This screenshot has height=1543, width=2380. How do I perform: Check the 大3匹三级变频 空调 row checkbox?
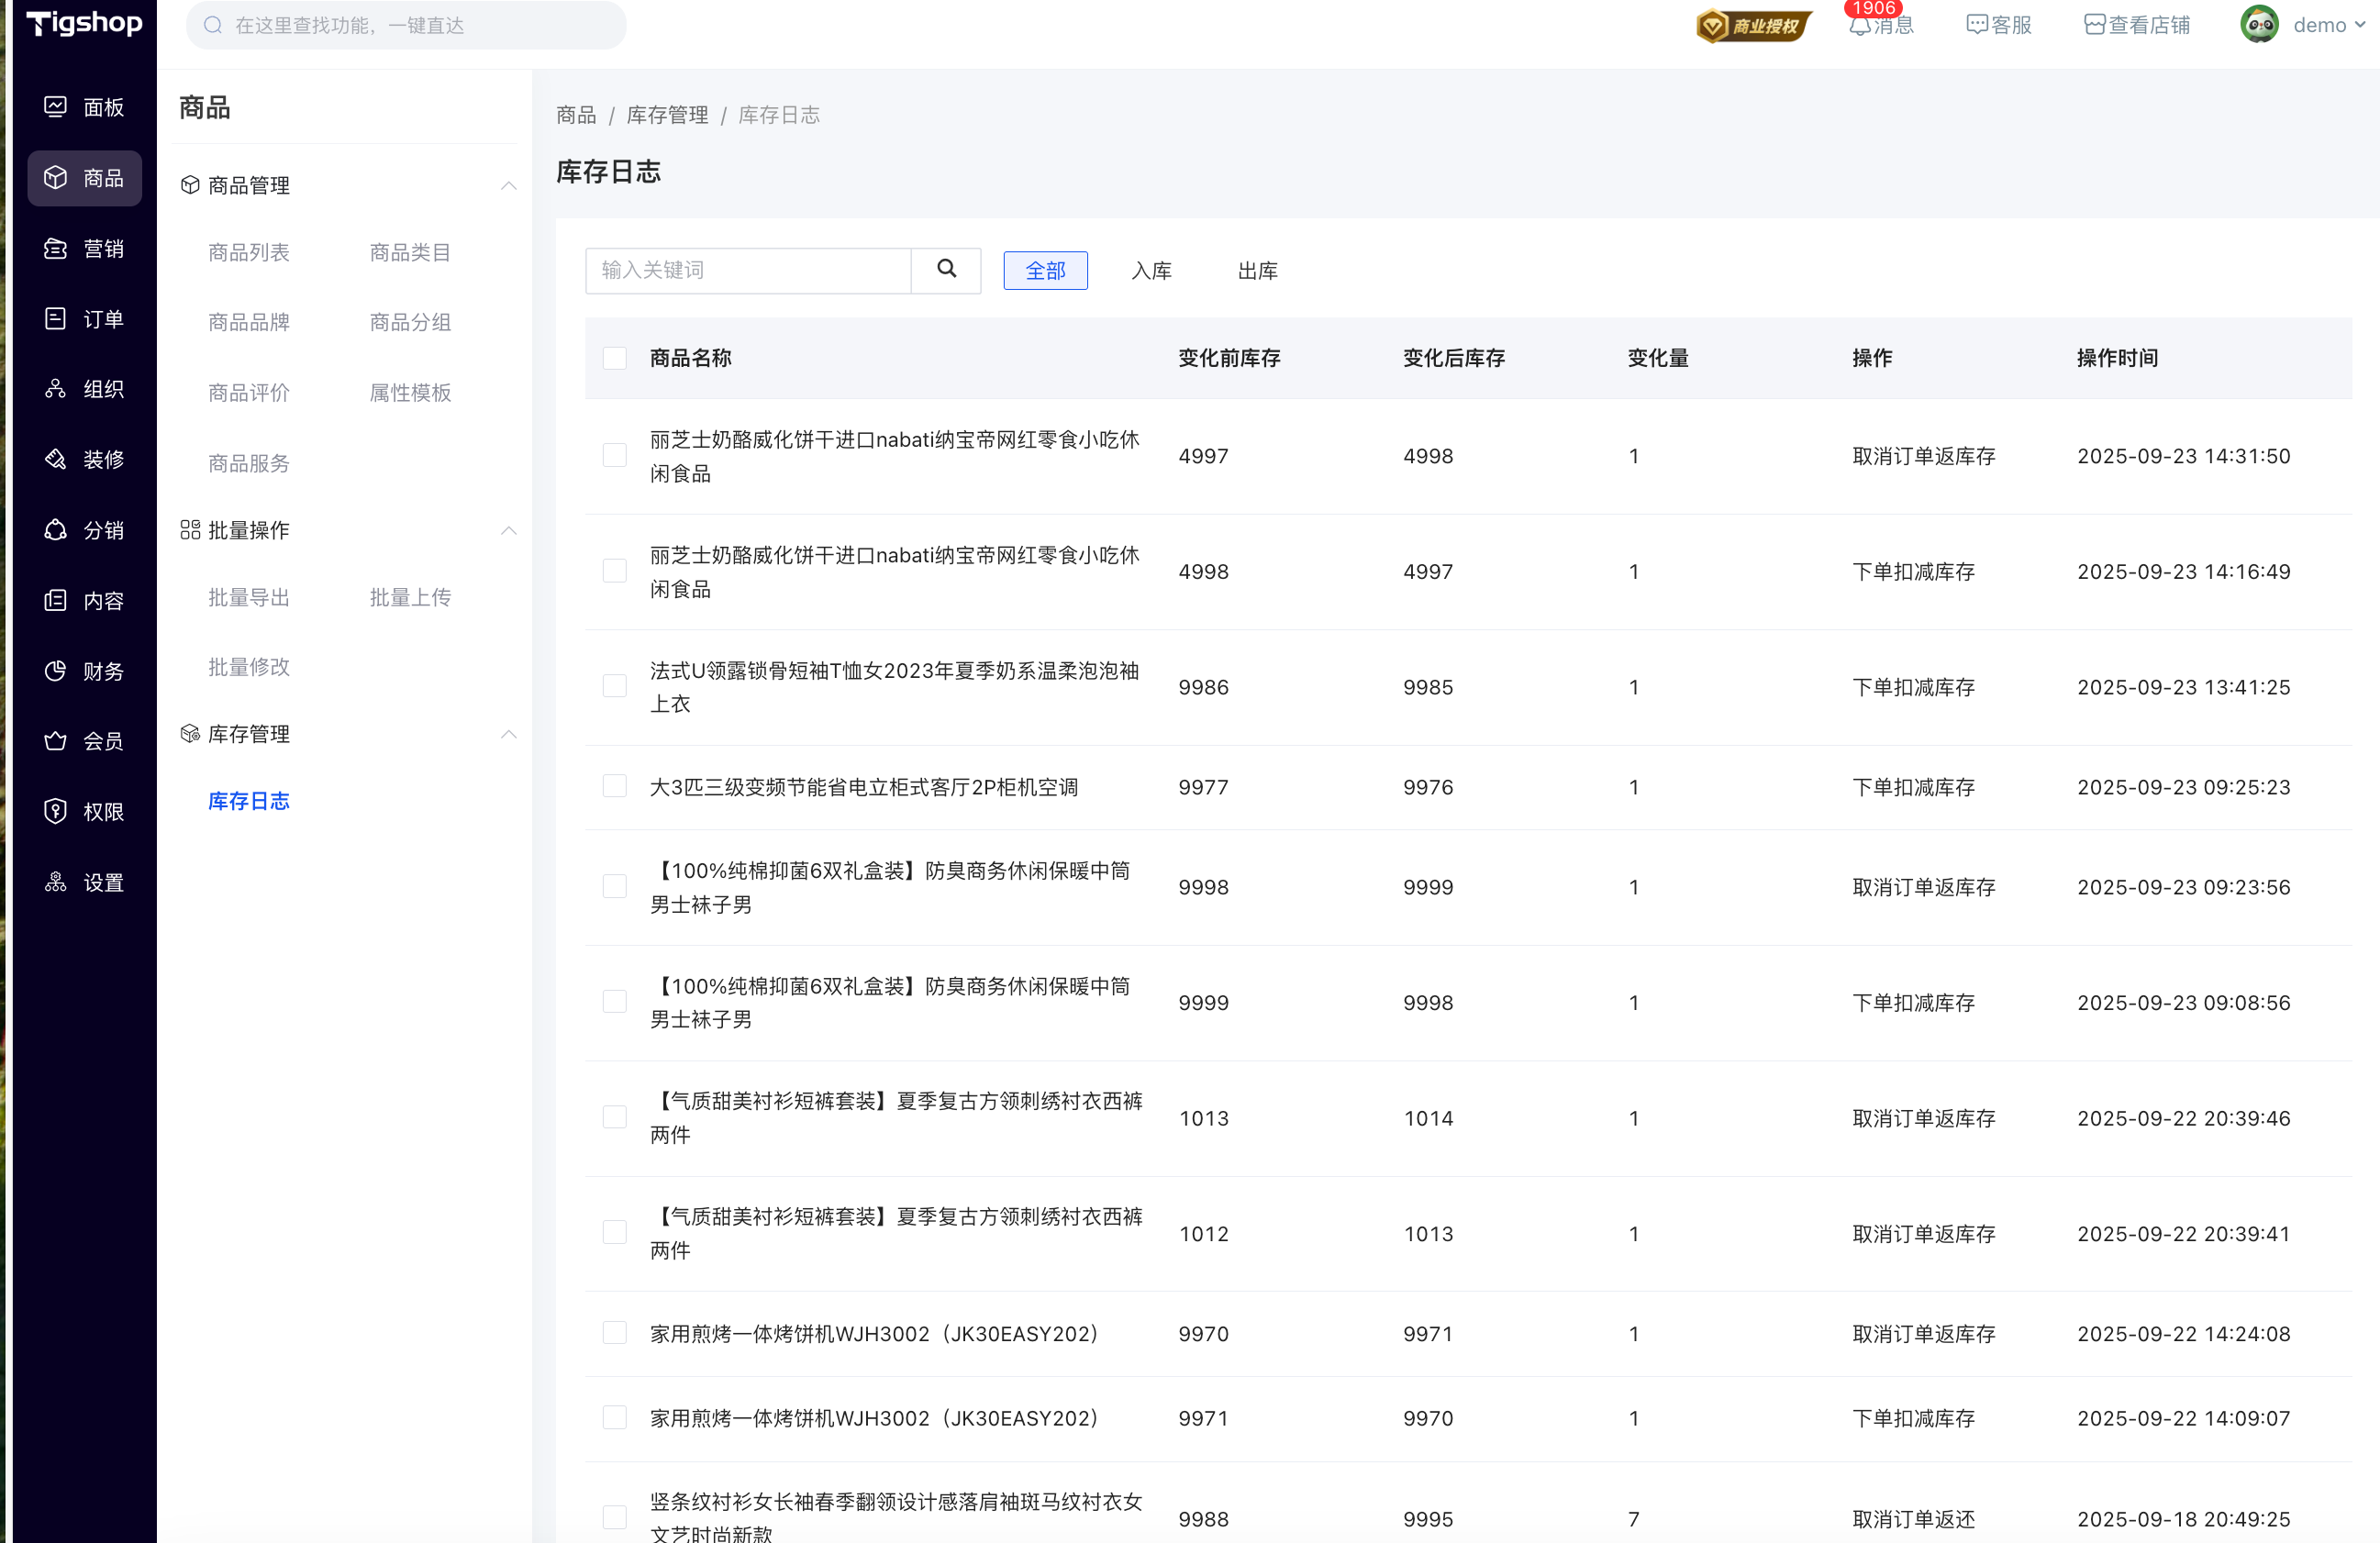(x=615, y=787)
